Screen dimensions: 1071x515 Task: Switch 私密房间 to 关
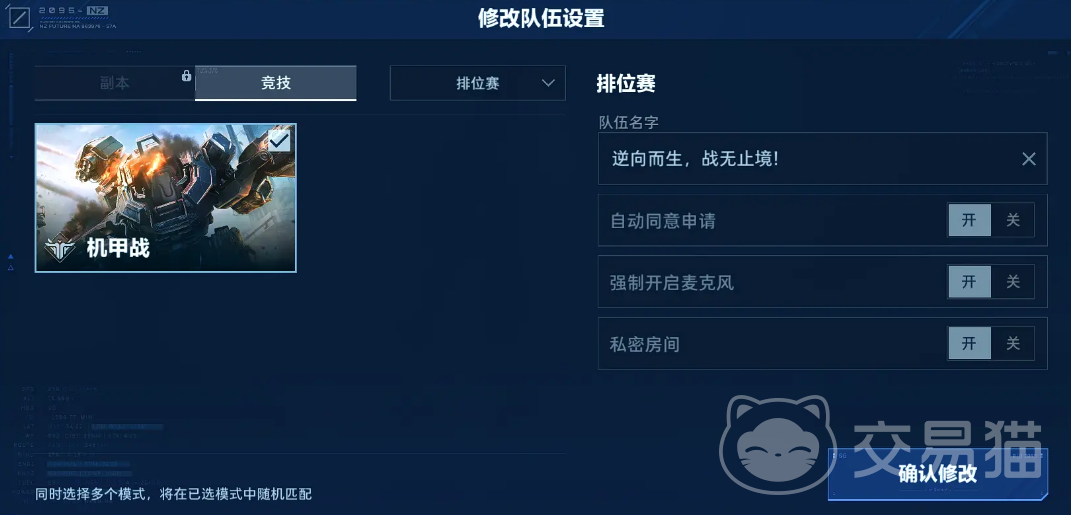point(1013,343)
